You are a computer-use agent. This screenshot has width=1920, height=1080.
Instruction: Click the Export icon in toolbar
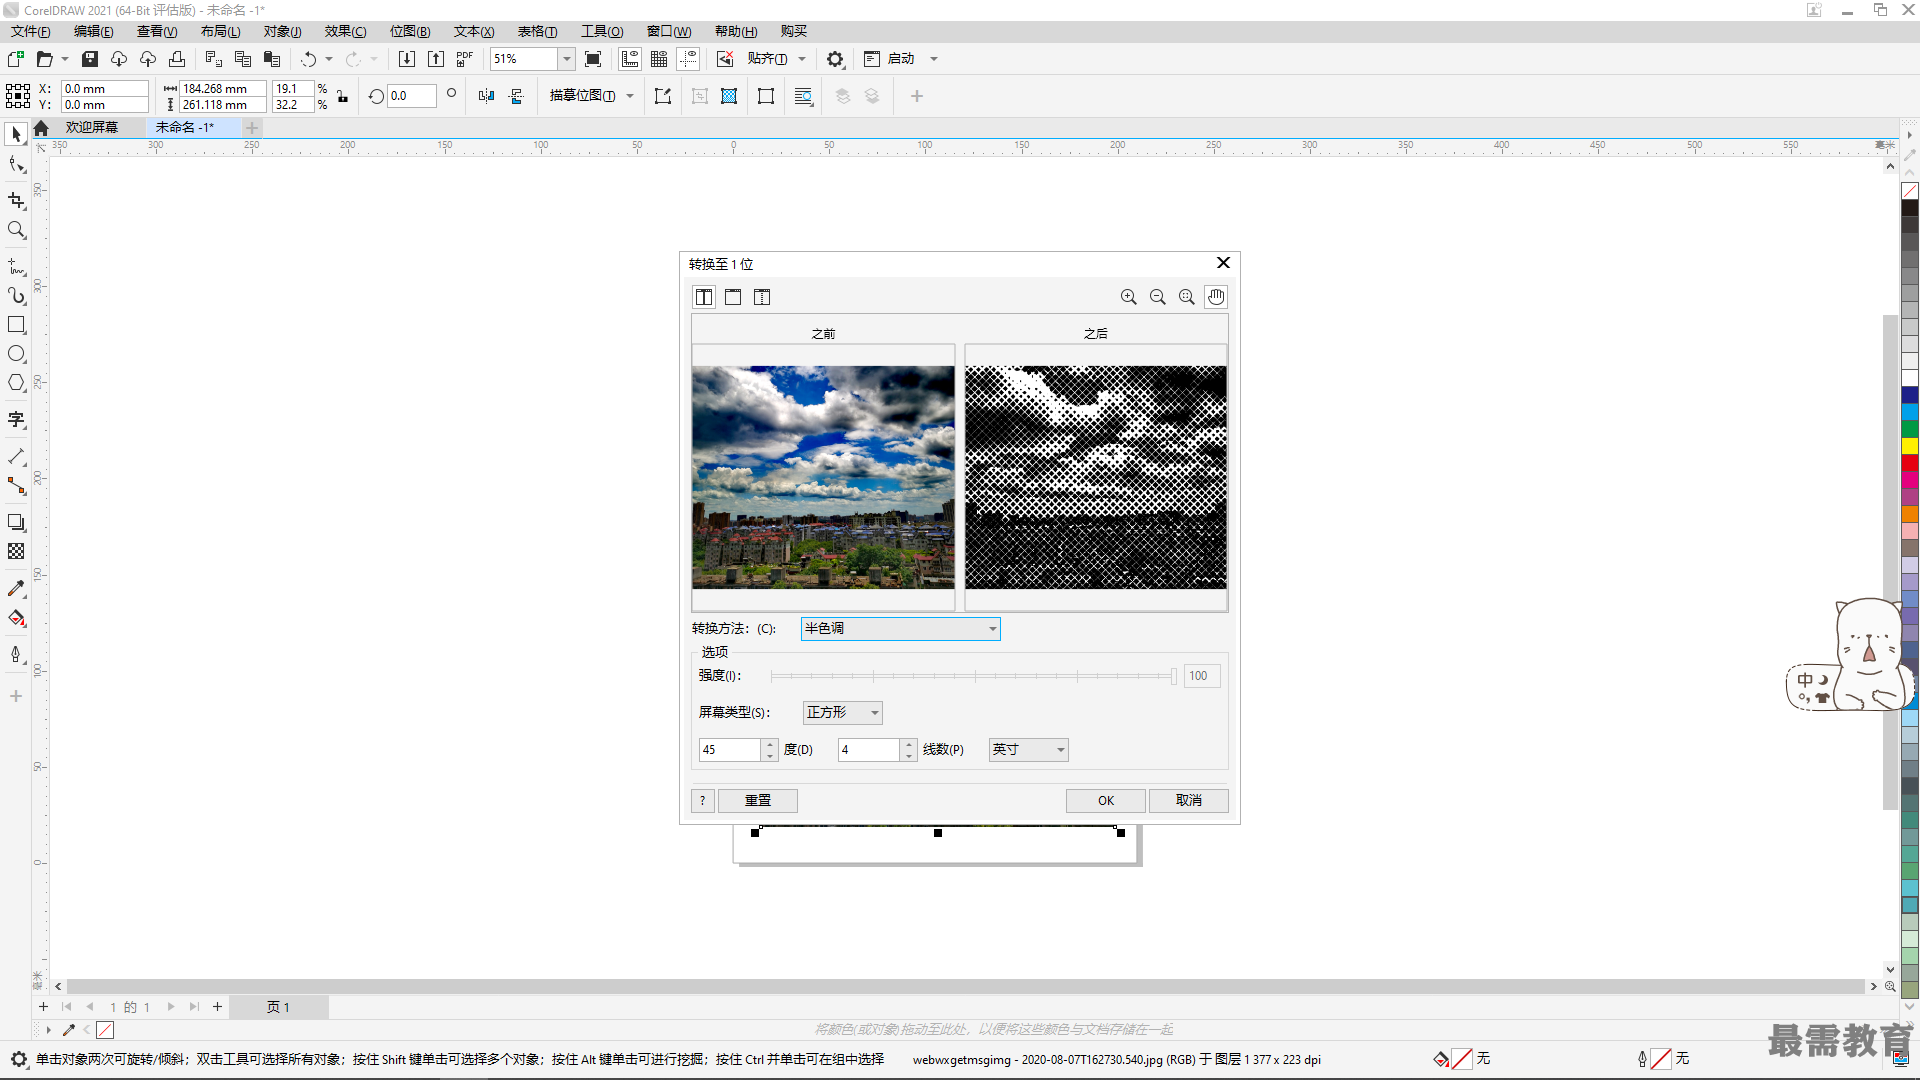436,59
